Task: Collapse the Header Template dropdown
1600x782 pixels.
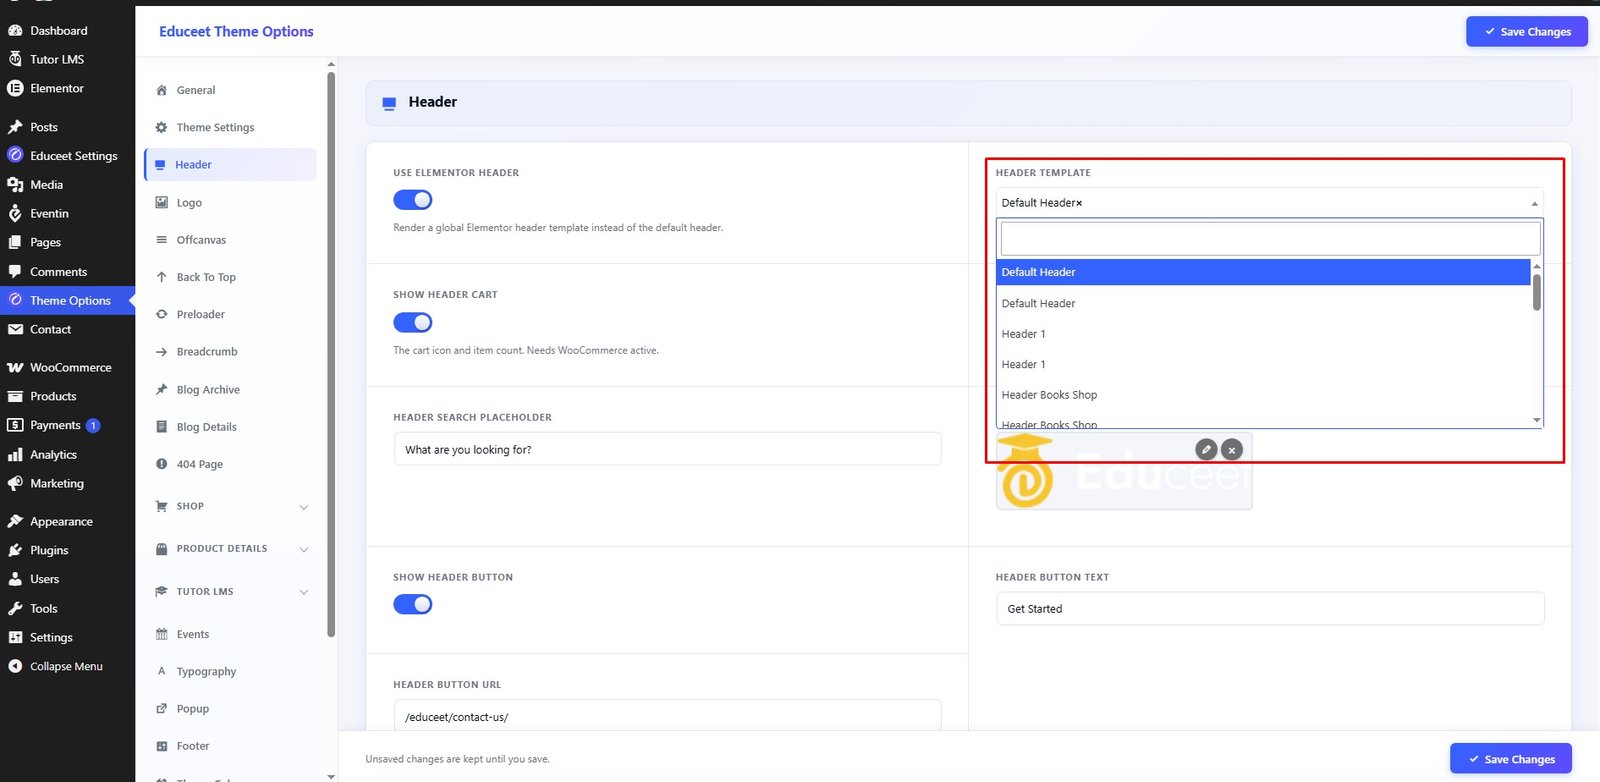Action: coord(1534,203)
